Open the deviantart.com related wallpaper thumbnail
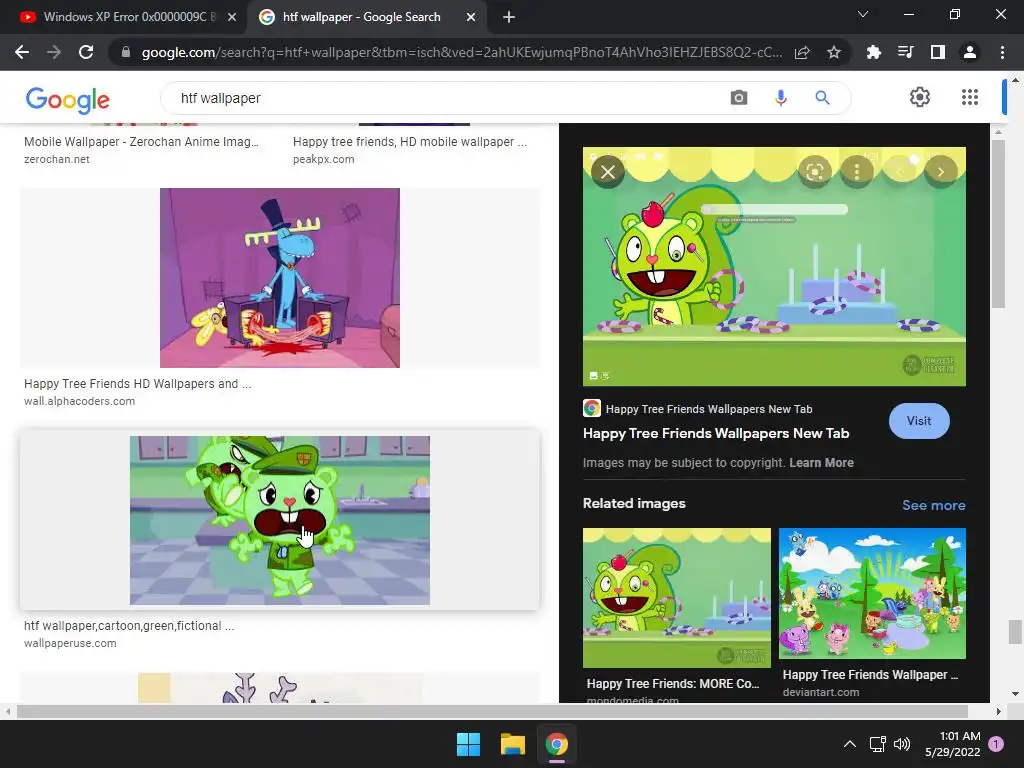The width and height of the screenshot is (1024, 768). (x=872, y=593)
